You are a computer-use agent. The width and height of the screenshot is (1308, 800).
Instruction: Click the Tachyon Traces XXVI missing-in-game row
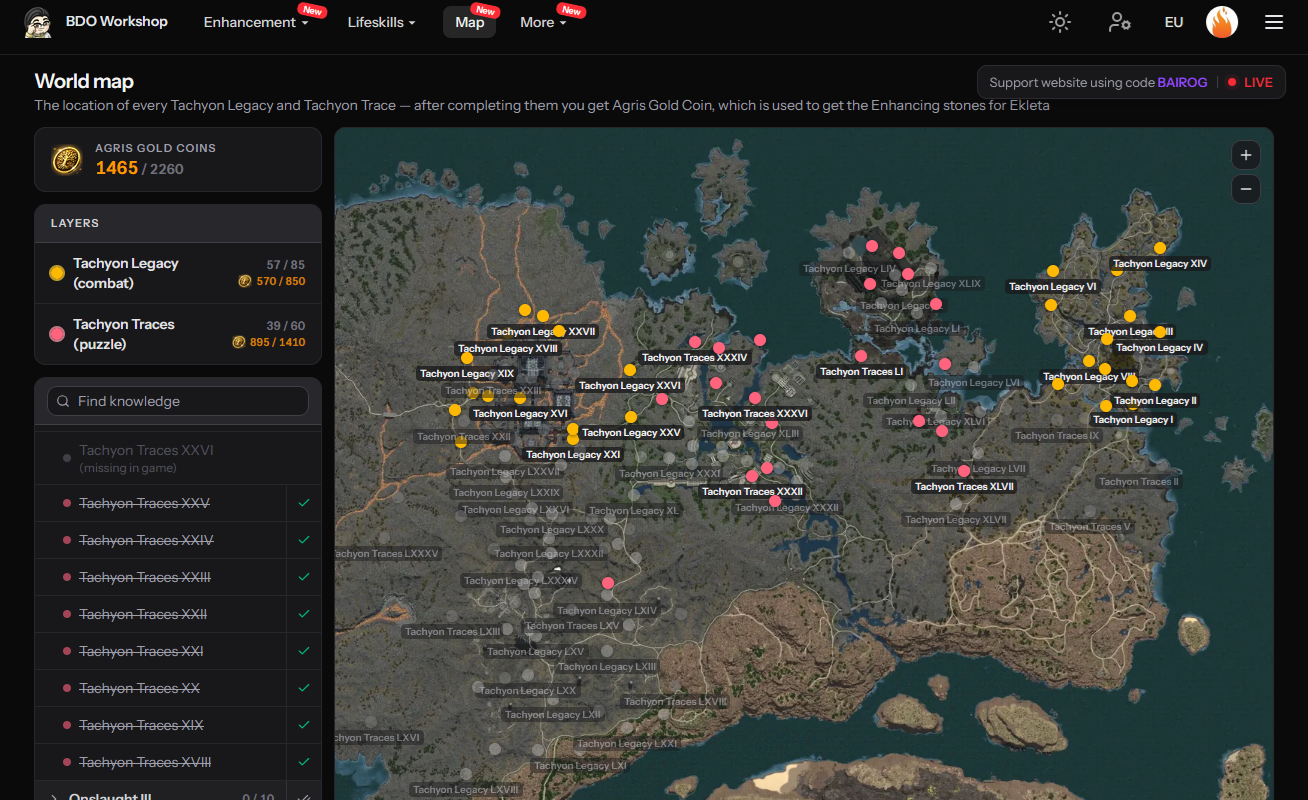coord(178,458)
